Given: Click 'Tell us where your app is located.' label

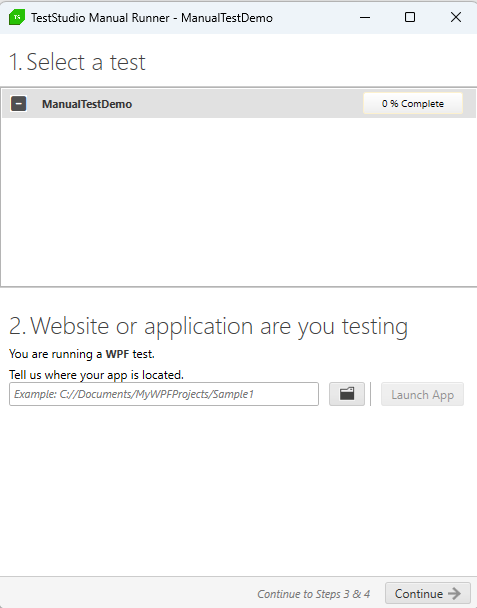Looking at the screenshot, I should [96, 375].
